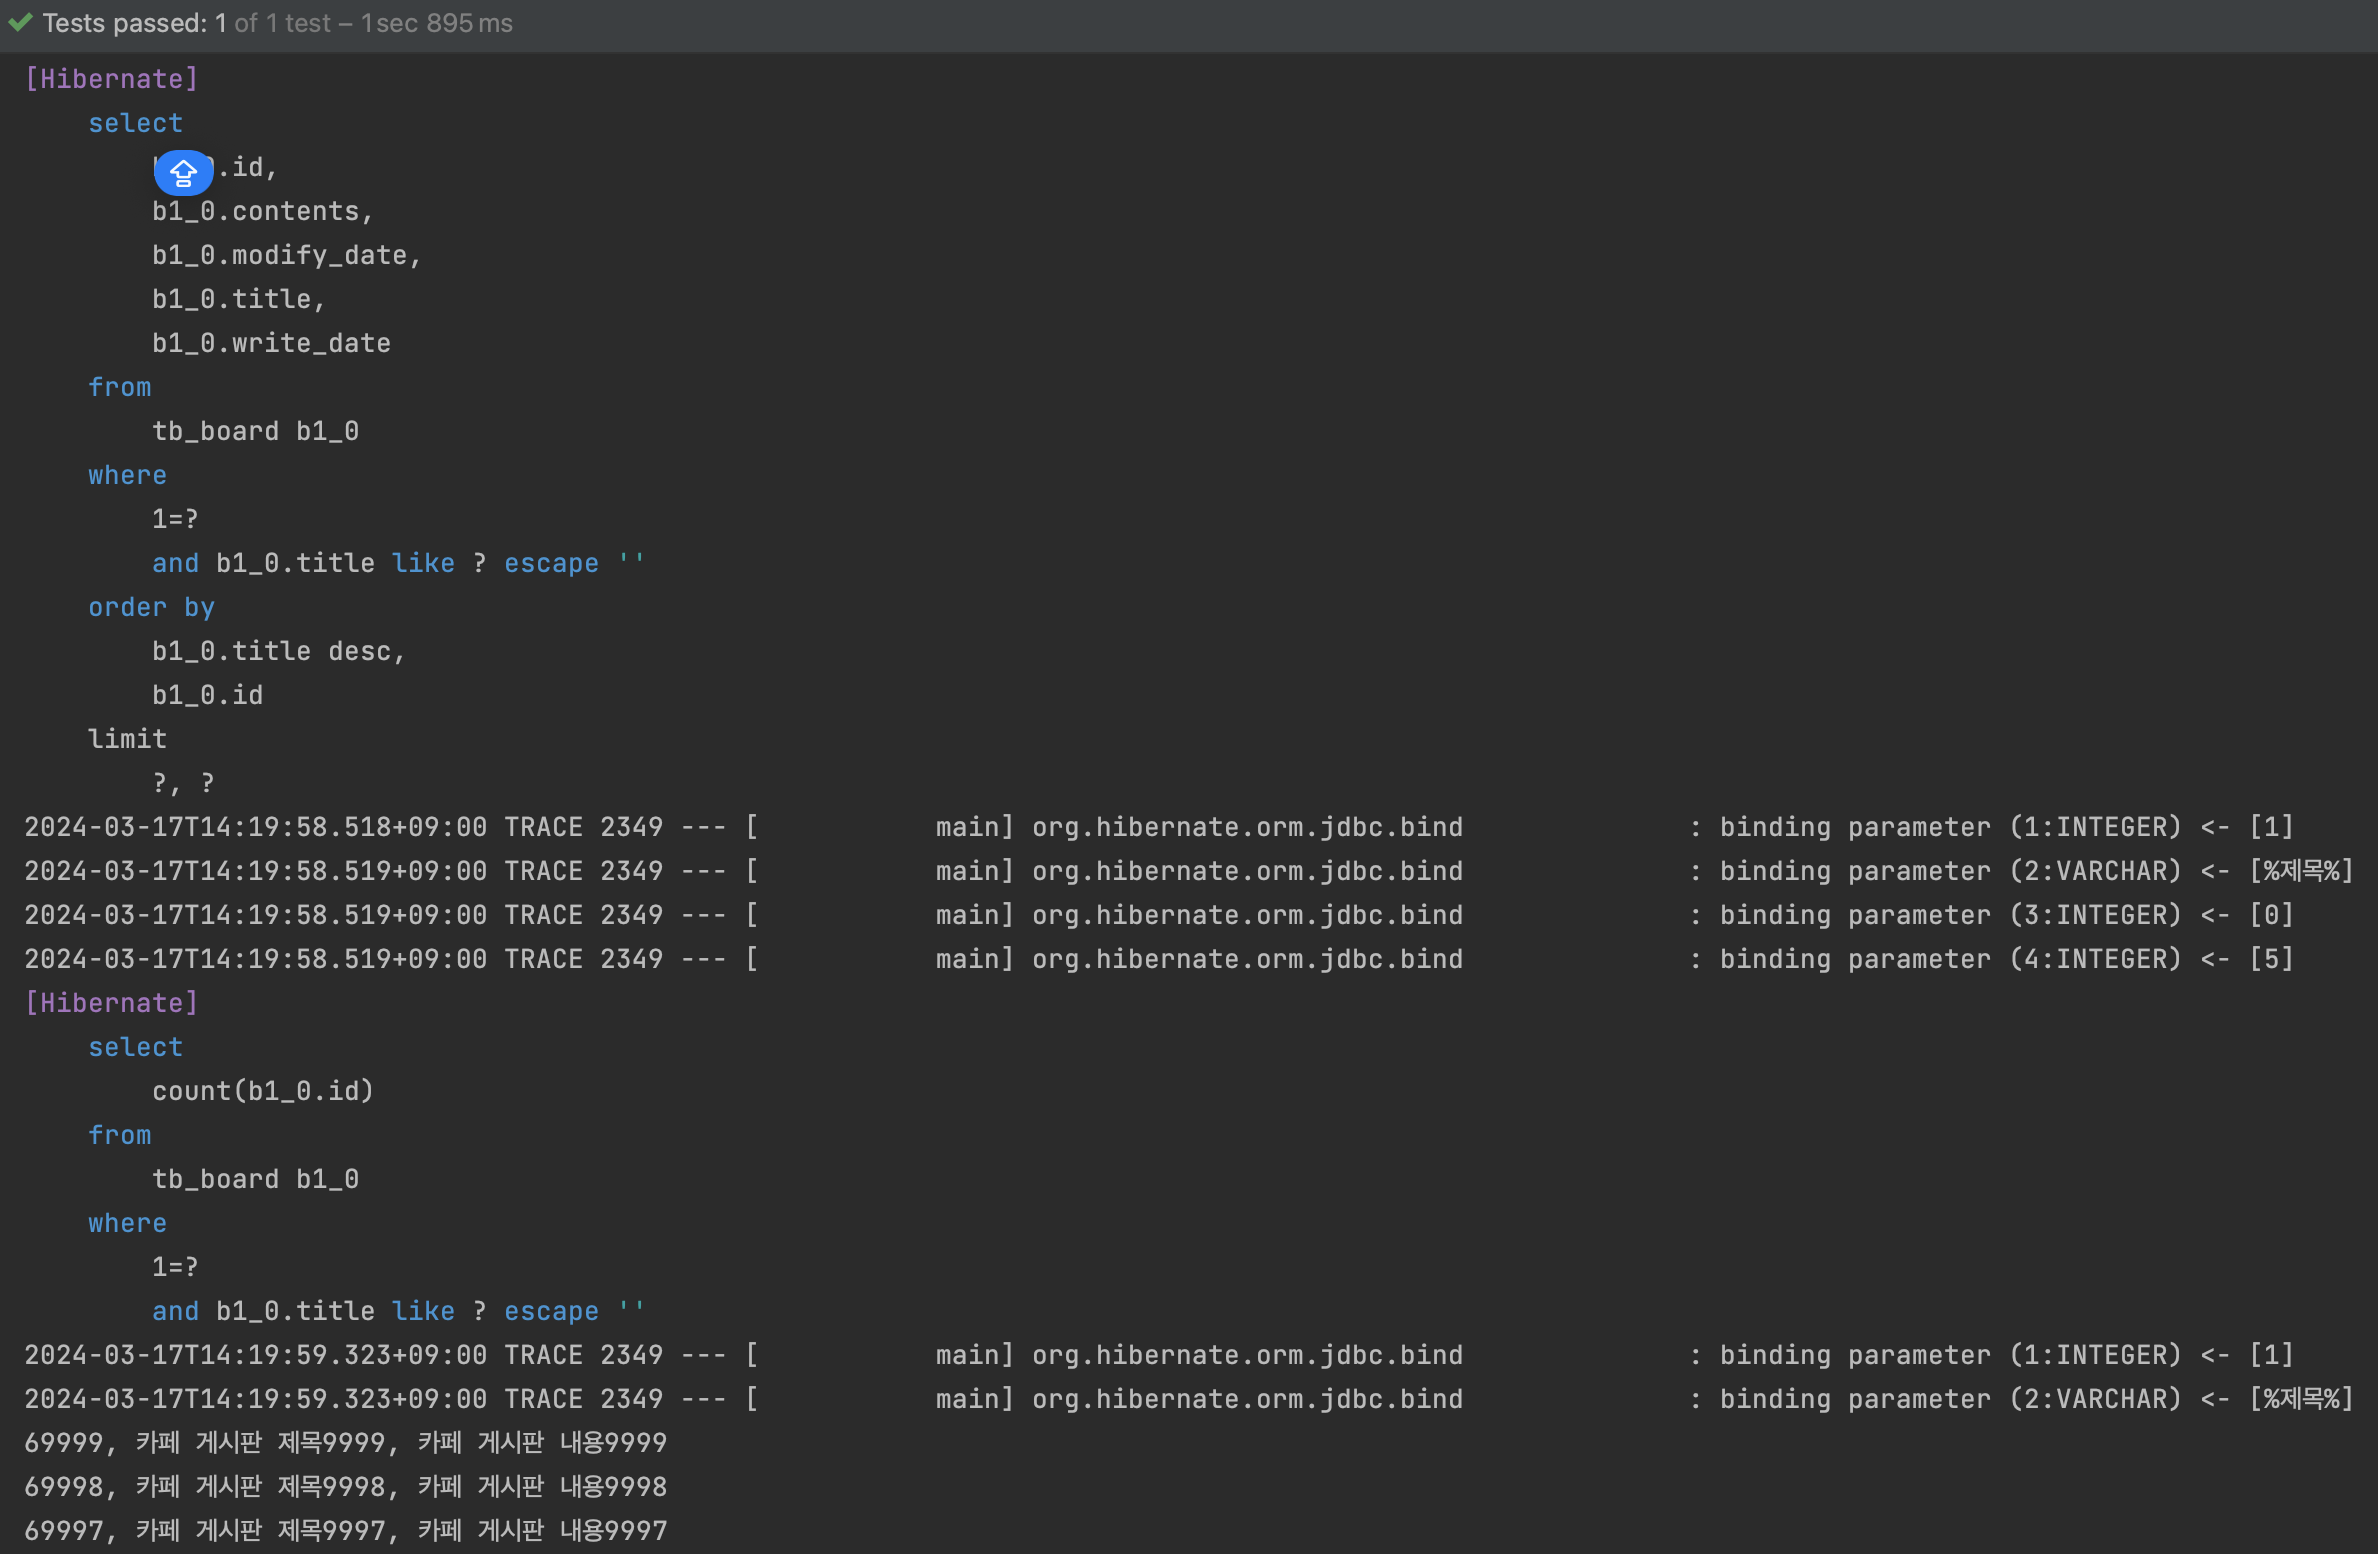Click the result row starting with 69999
The width and height of the screenshot is (2378, 1554).
tap(346, 1443)
